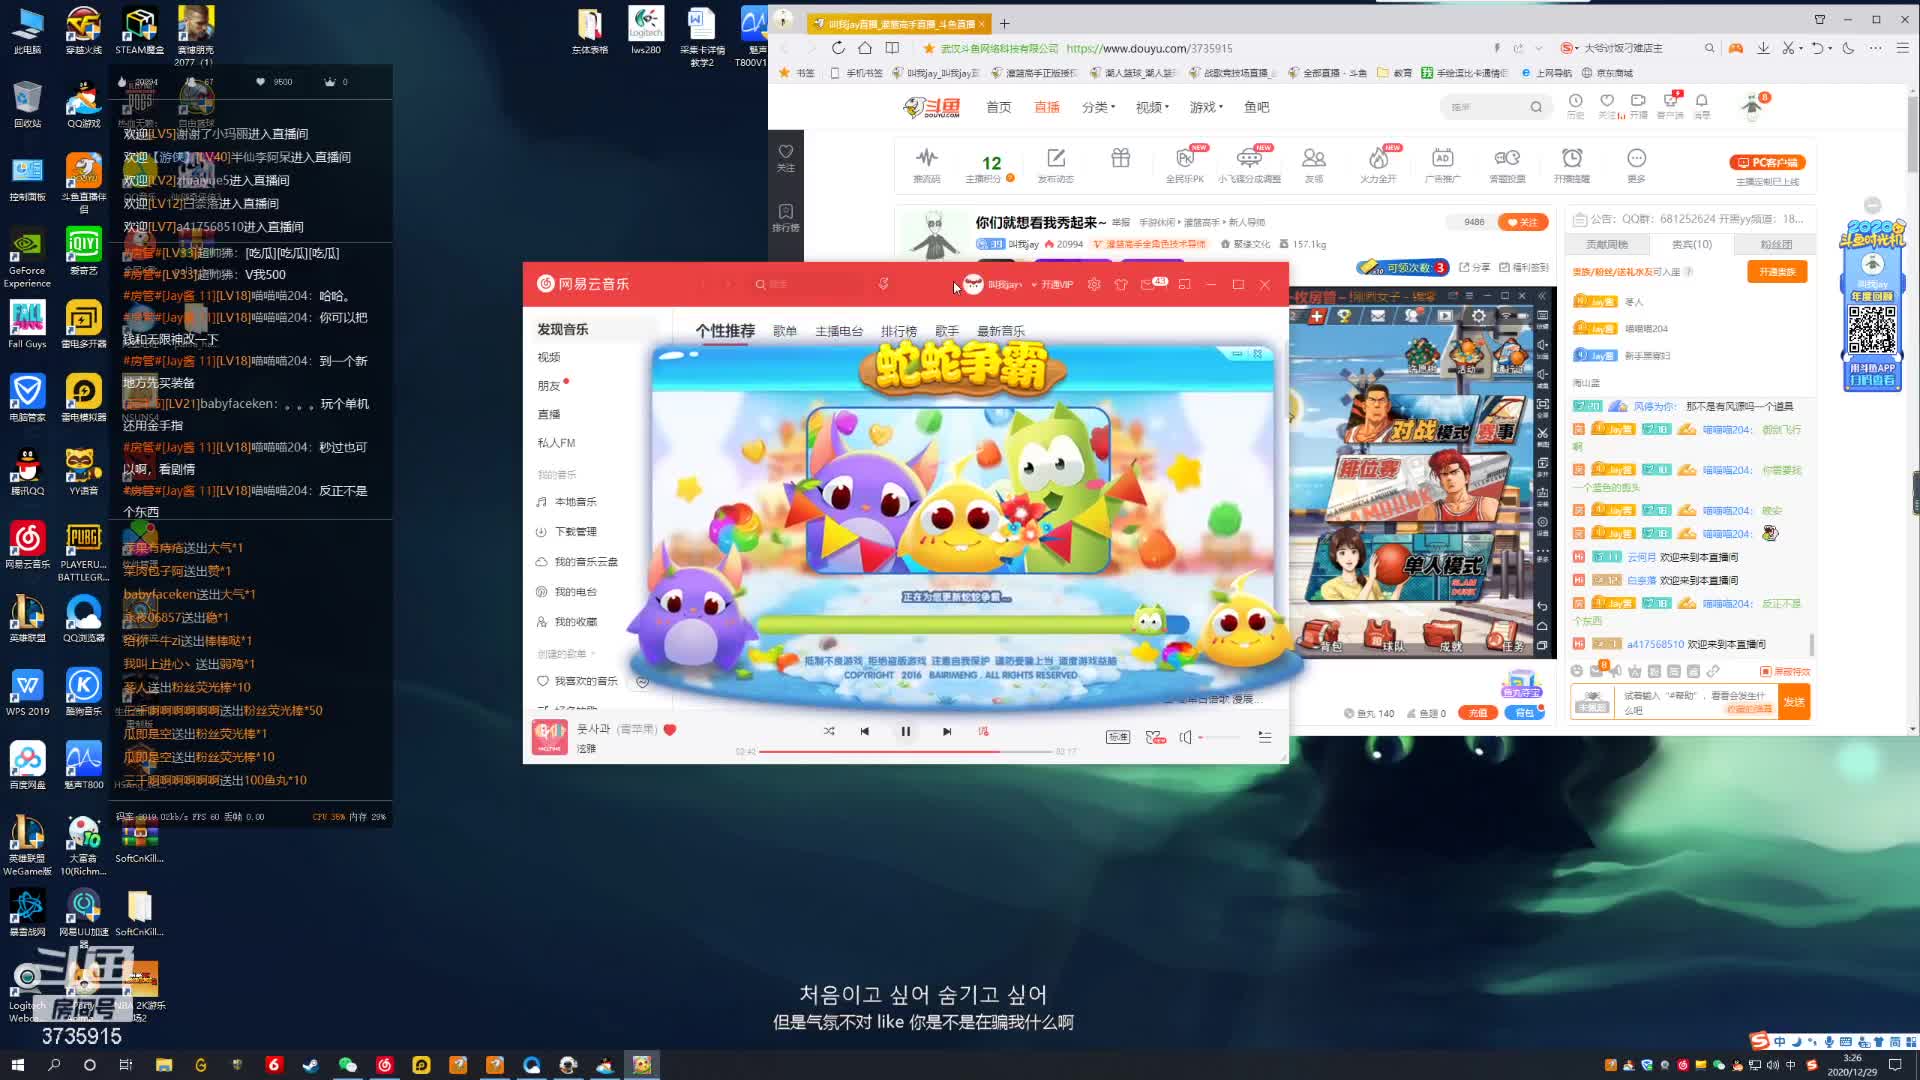Expand the Douyu 分类 dropdown
Screen dimensions: 1920x1080
(1098, 107)
